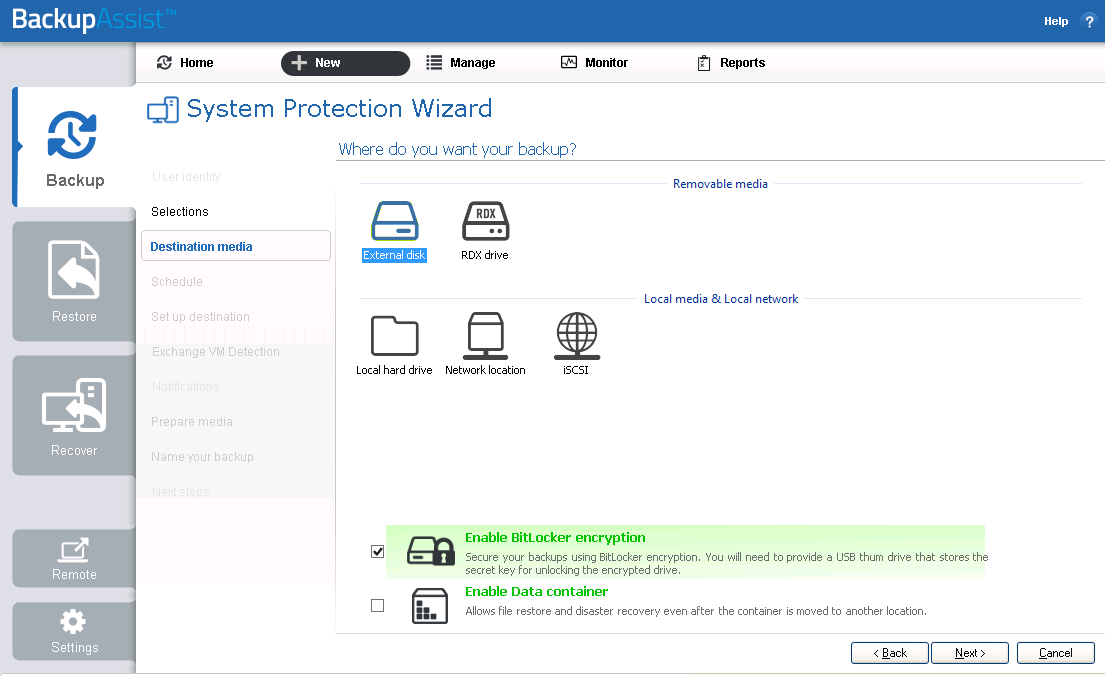Choose the iSCSI globe icon
This screenshot has height=676, width=1105.
(576, 336)
